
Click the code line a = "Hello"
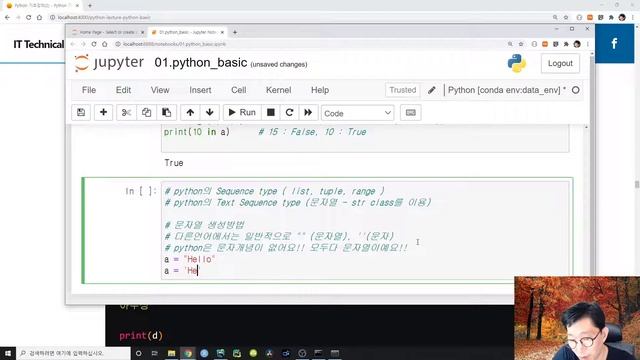(x=190, y=259)
